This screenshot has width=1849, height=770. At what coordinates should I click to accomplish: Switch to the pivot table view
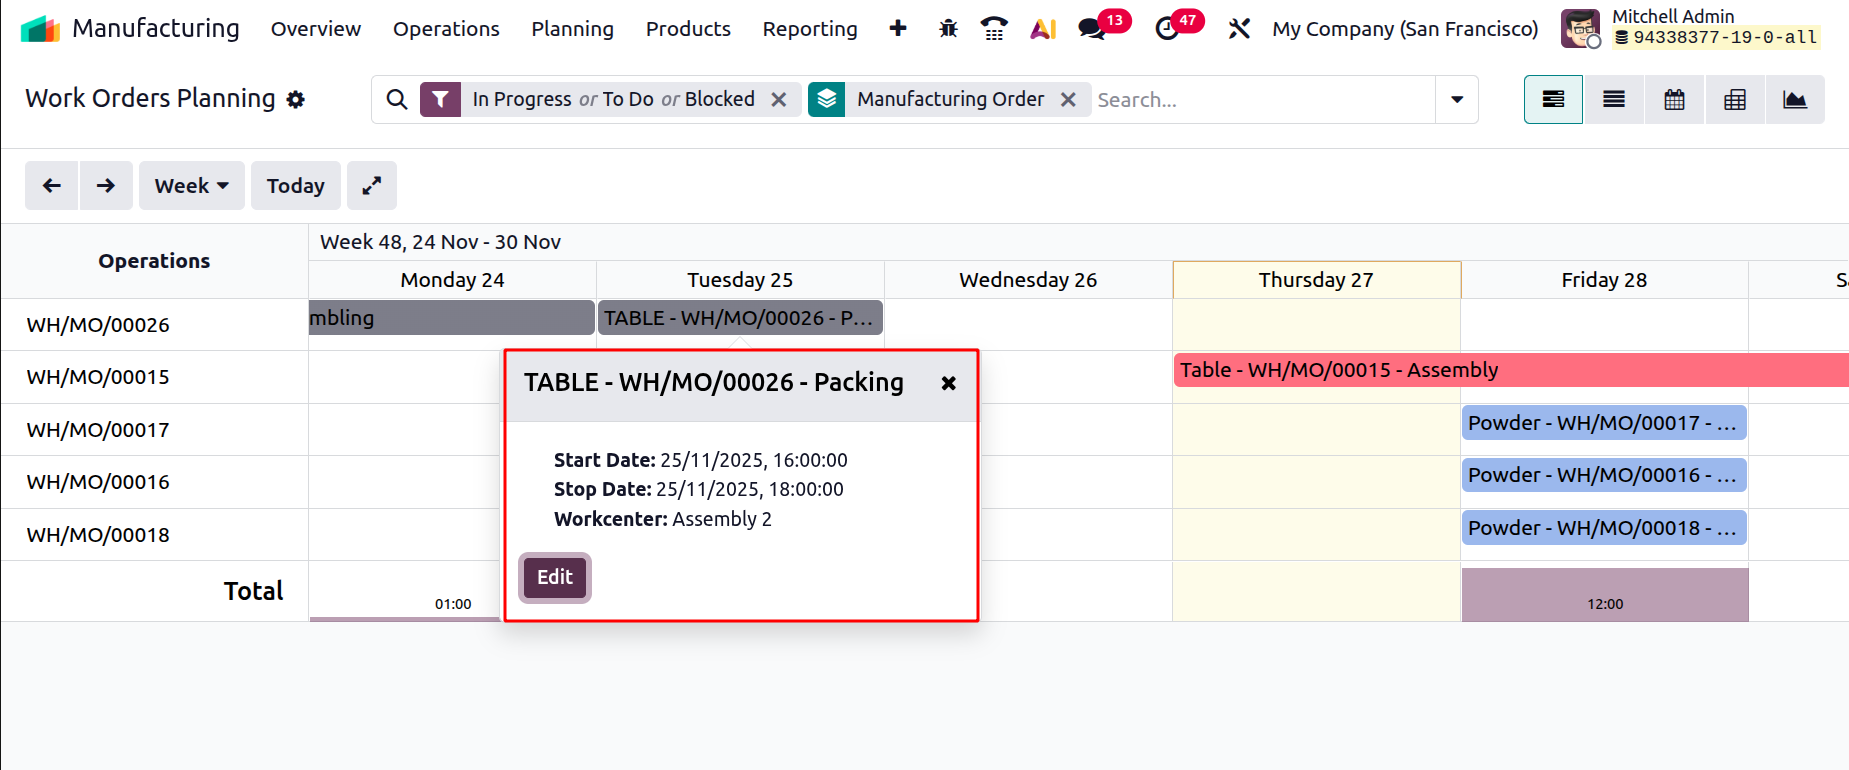[x=1735, y=100]
